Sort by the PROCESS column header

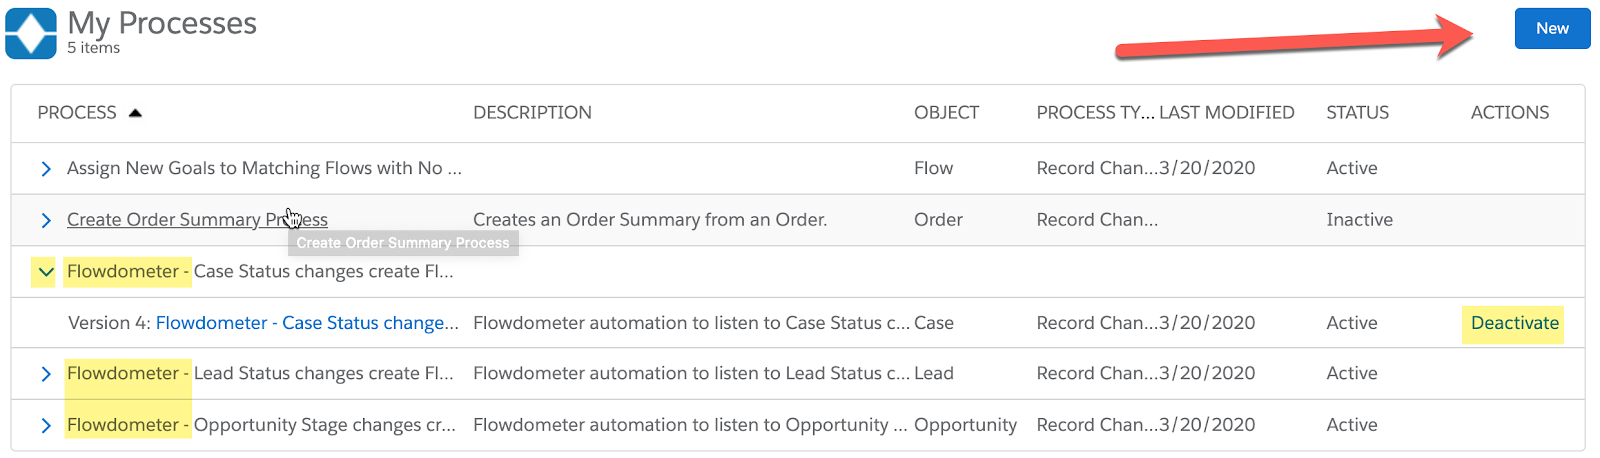pyautogui.click(x=77, y=113)
